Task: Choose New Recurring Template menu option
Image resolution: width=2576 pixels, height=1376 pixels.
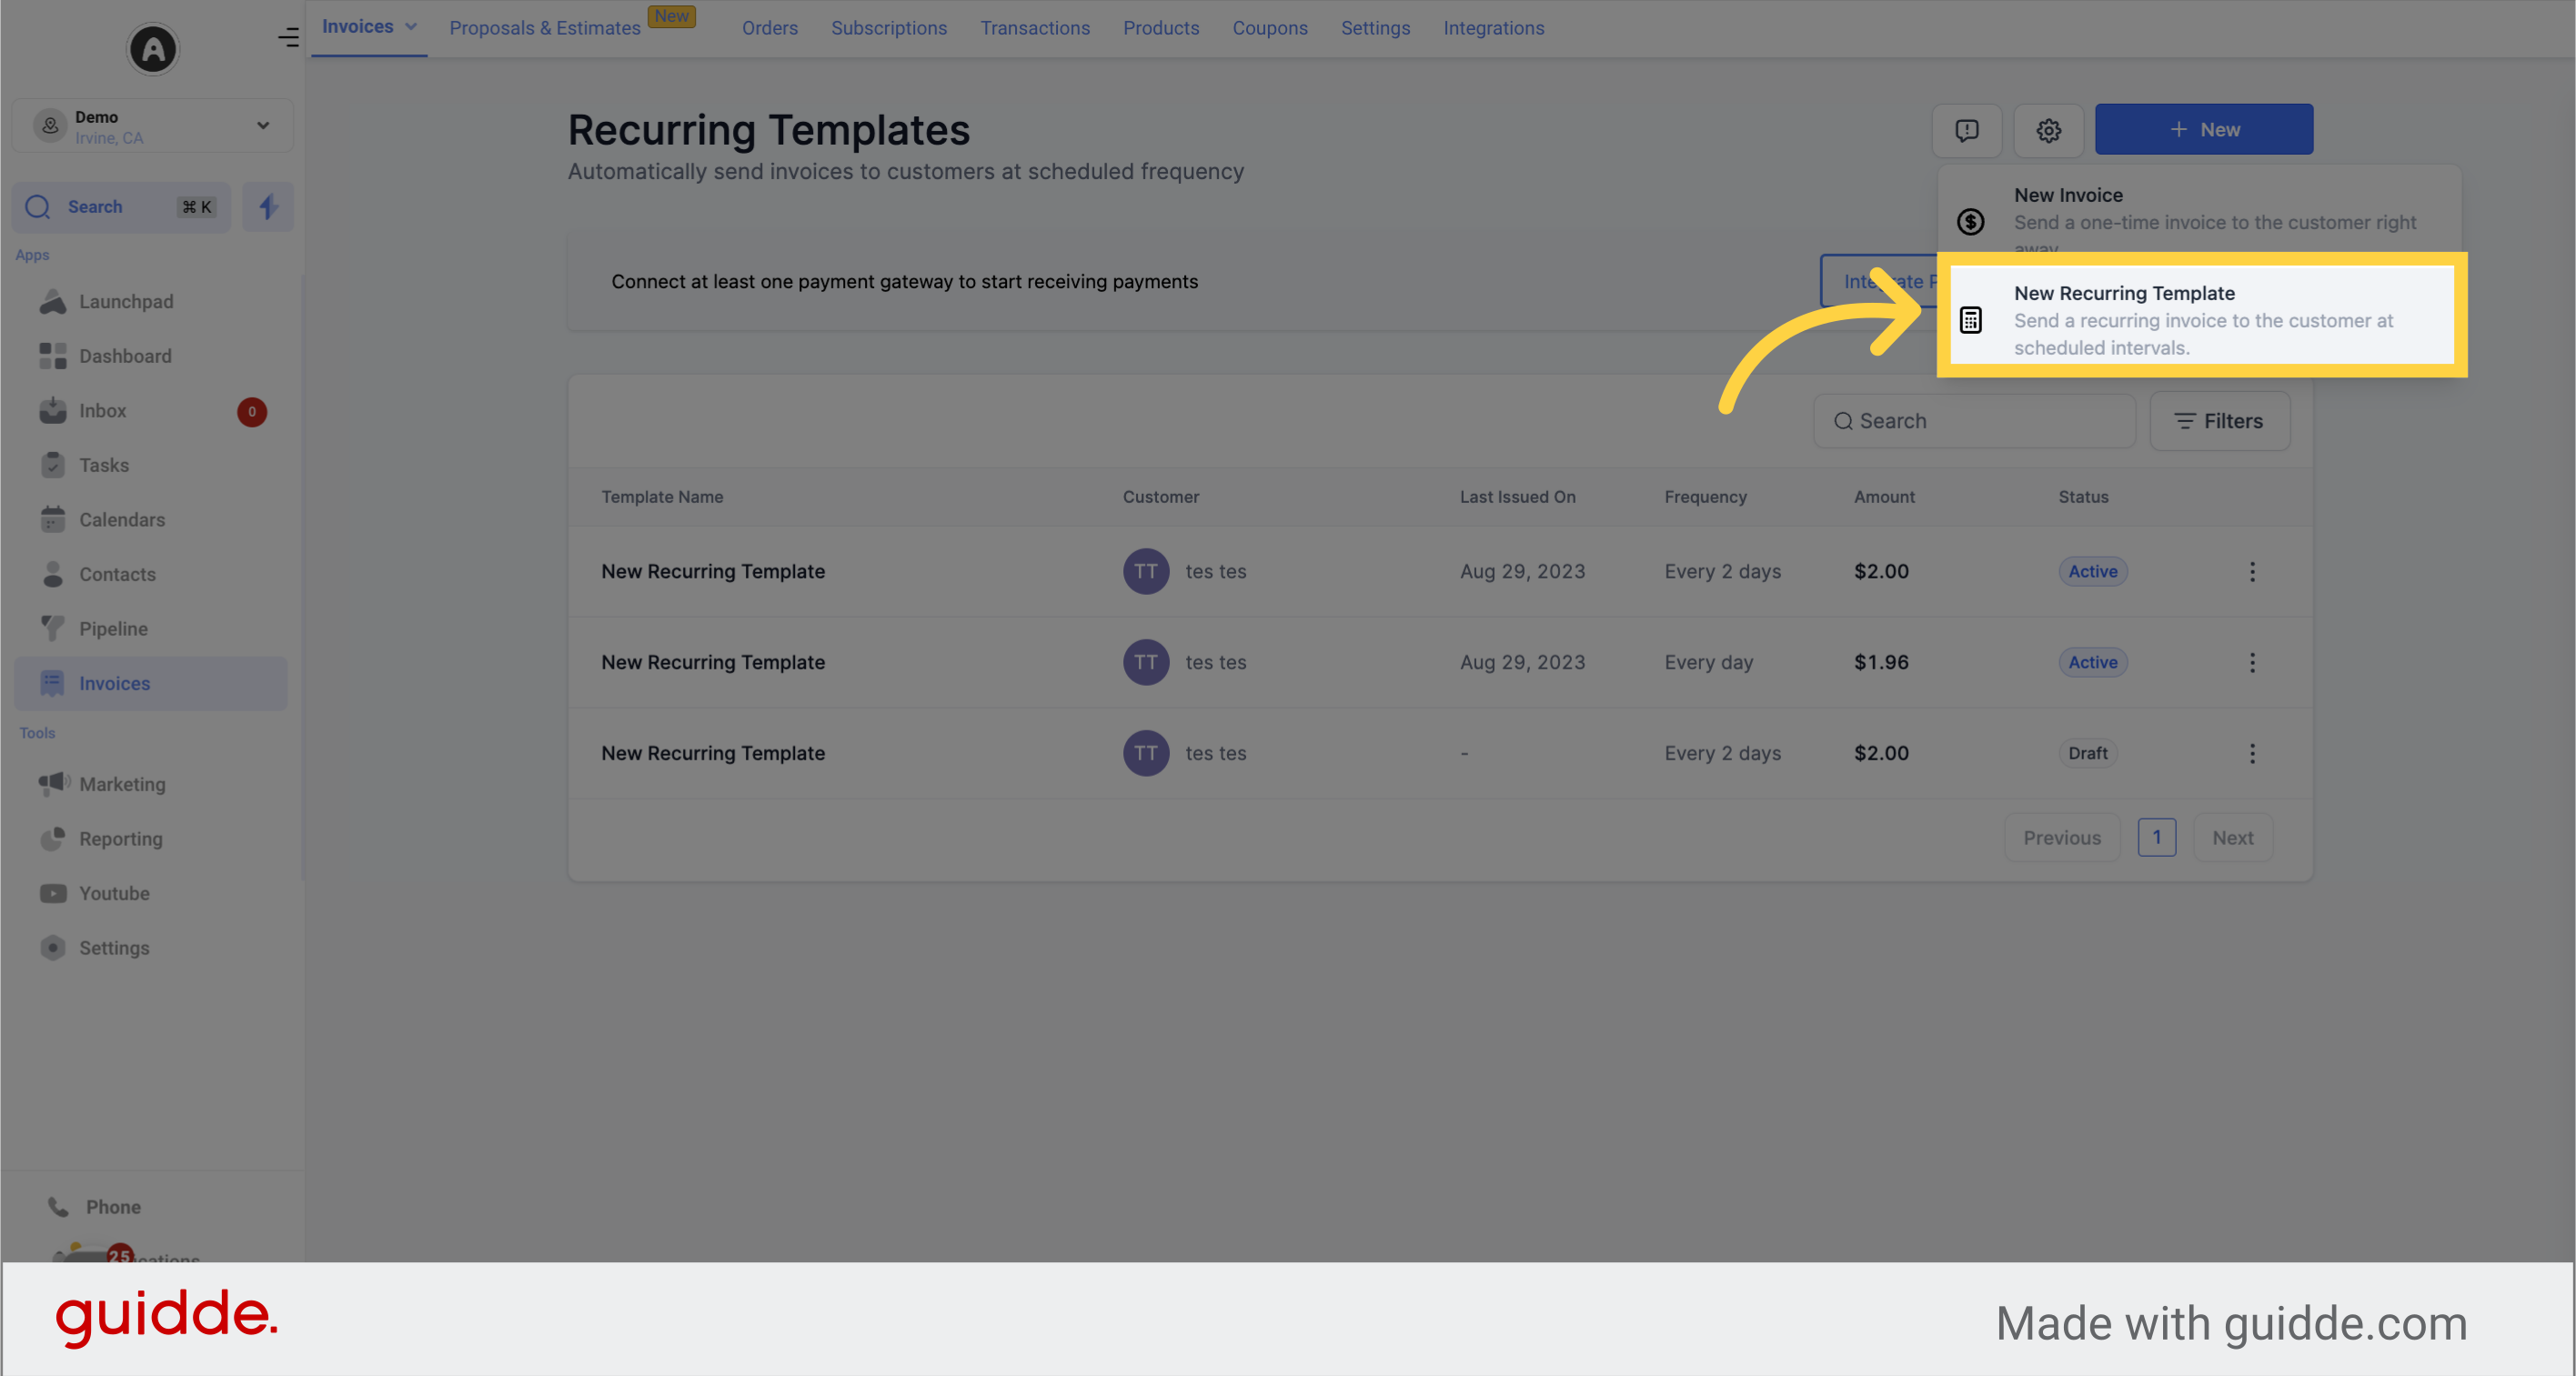Action: click(2201, 319)
